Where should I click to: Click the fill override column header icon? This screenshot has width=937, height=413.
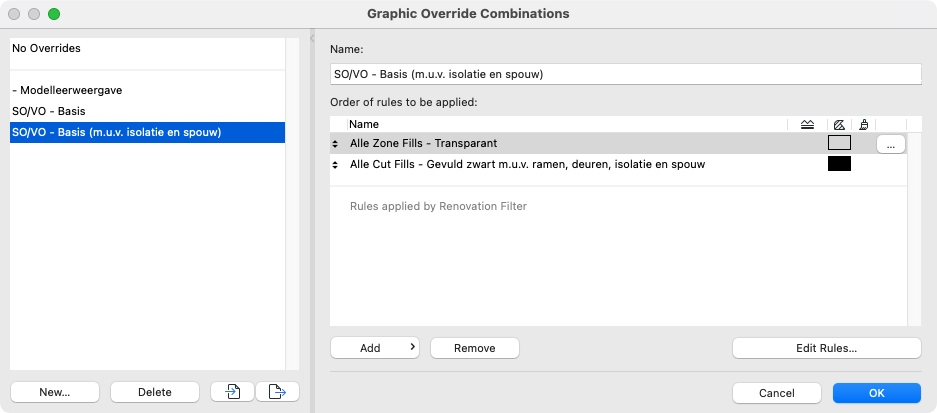pyautogui.click(x=839, y=124)
